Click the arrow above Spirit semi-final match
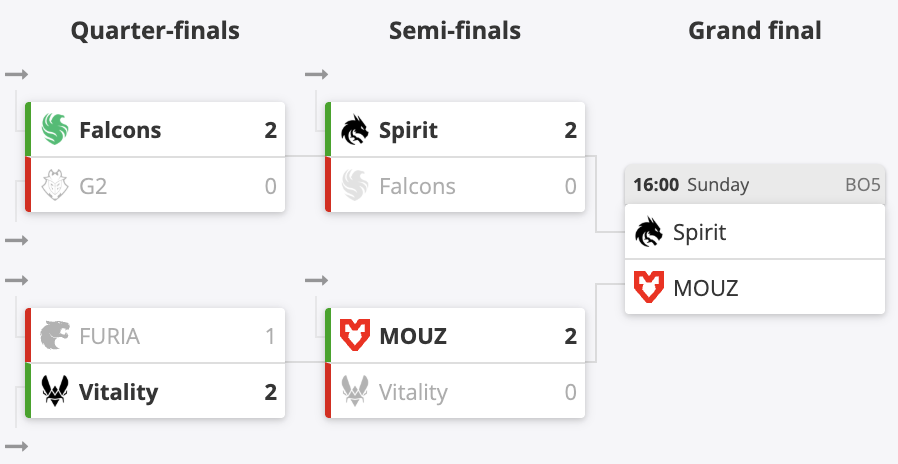Image resolution: width=898 pixels, height=464 pixels. (x=317, y=74)
